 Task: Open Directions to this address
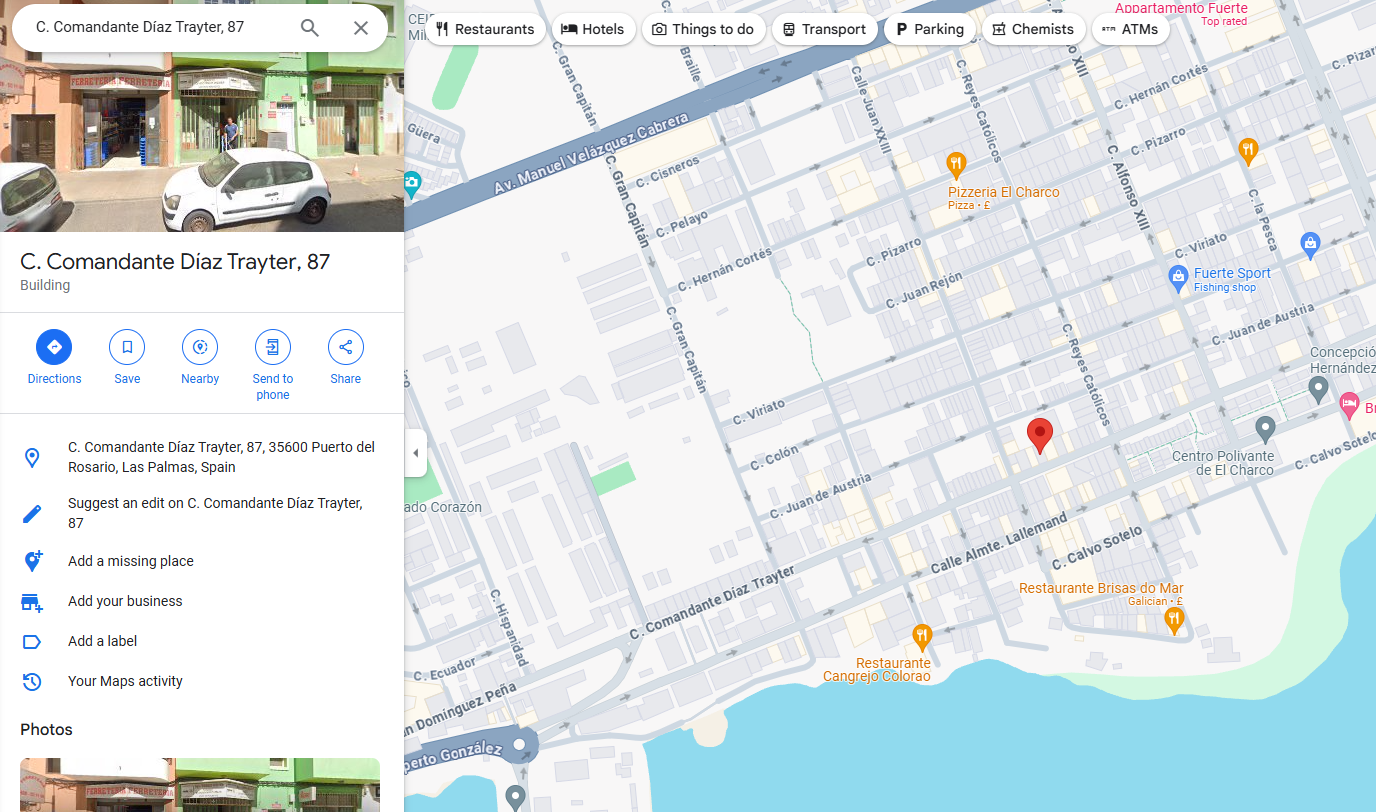pyautogui.click(x=54, y=347)
